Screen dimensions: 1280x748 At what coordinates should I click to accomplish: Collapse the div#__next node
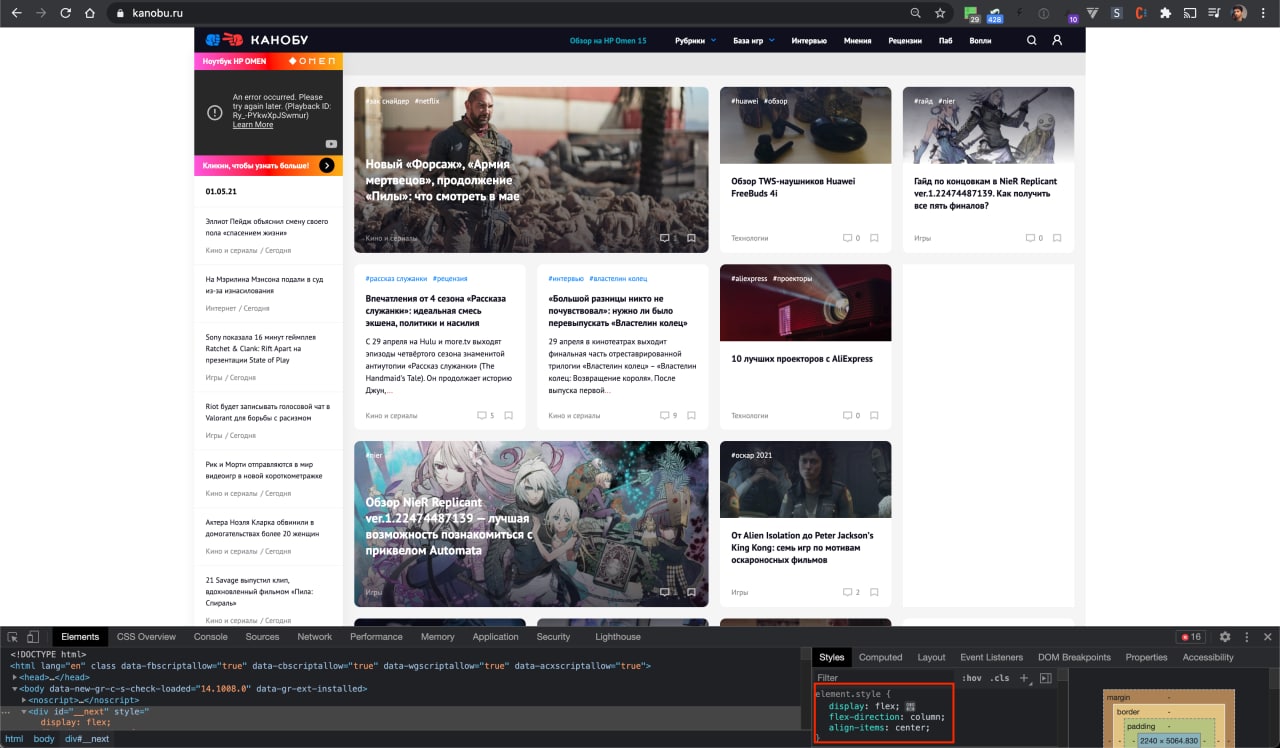tap(24, 712)
